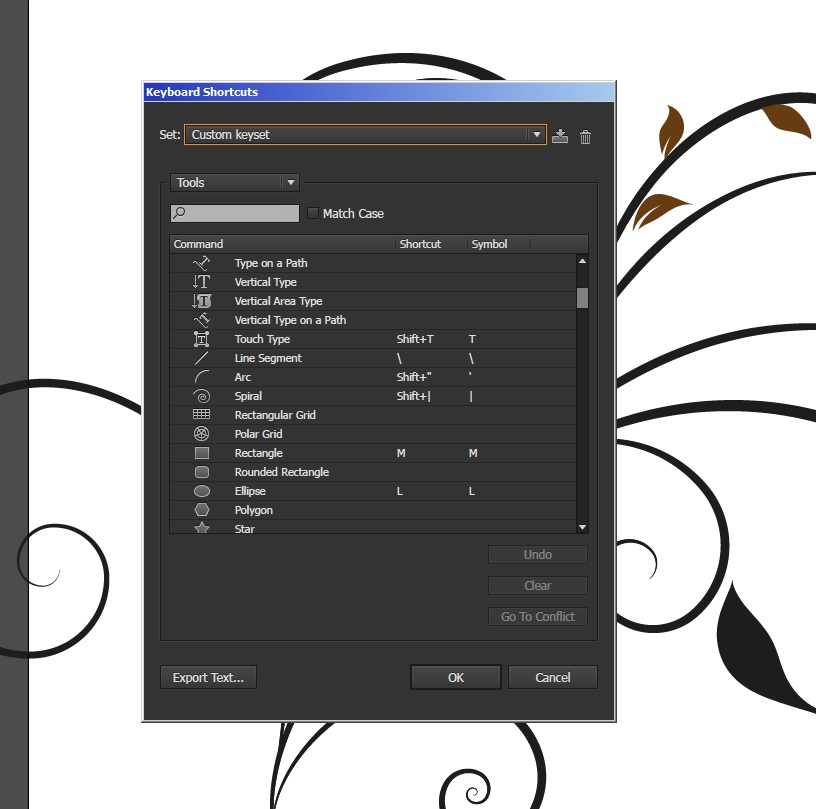Click the Symbol column header
816x809 pixels.
[498, 244]
